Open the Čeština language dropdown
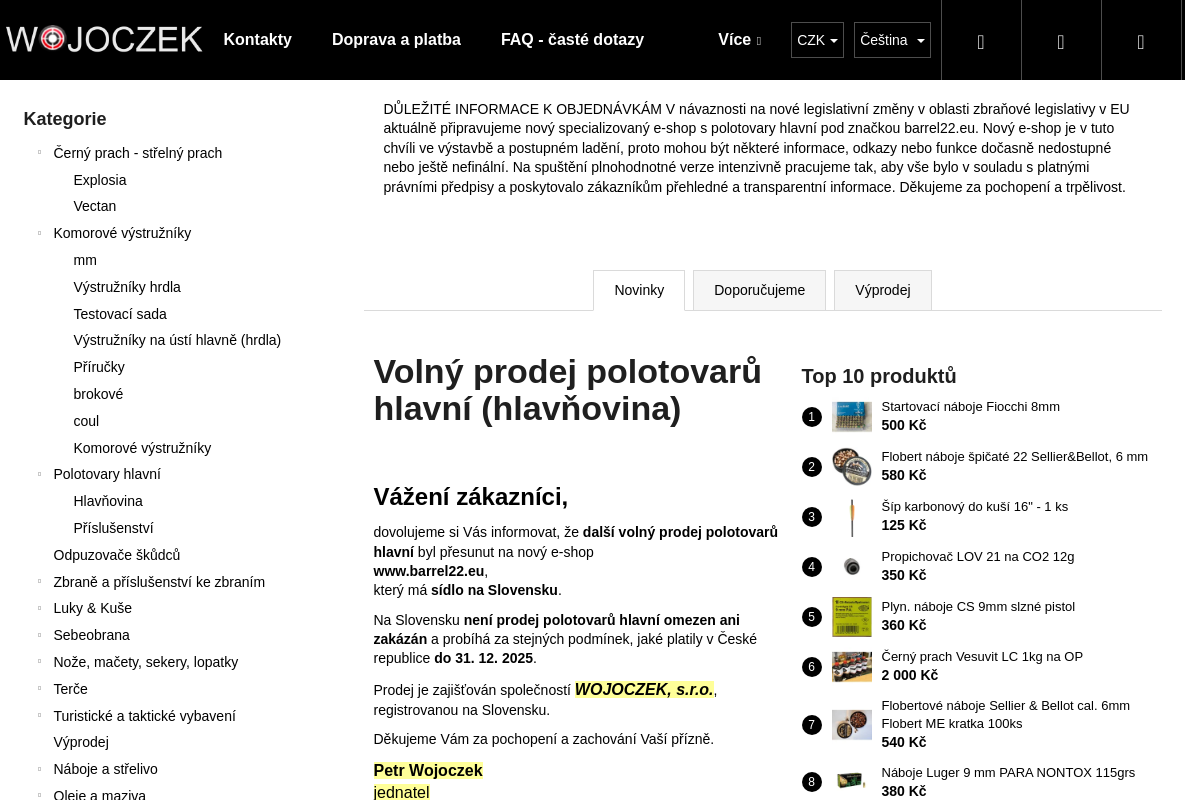The height and width of the screenshot is (800, 1200). pyautogui.click(x=892, y=40)
